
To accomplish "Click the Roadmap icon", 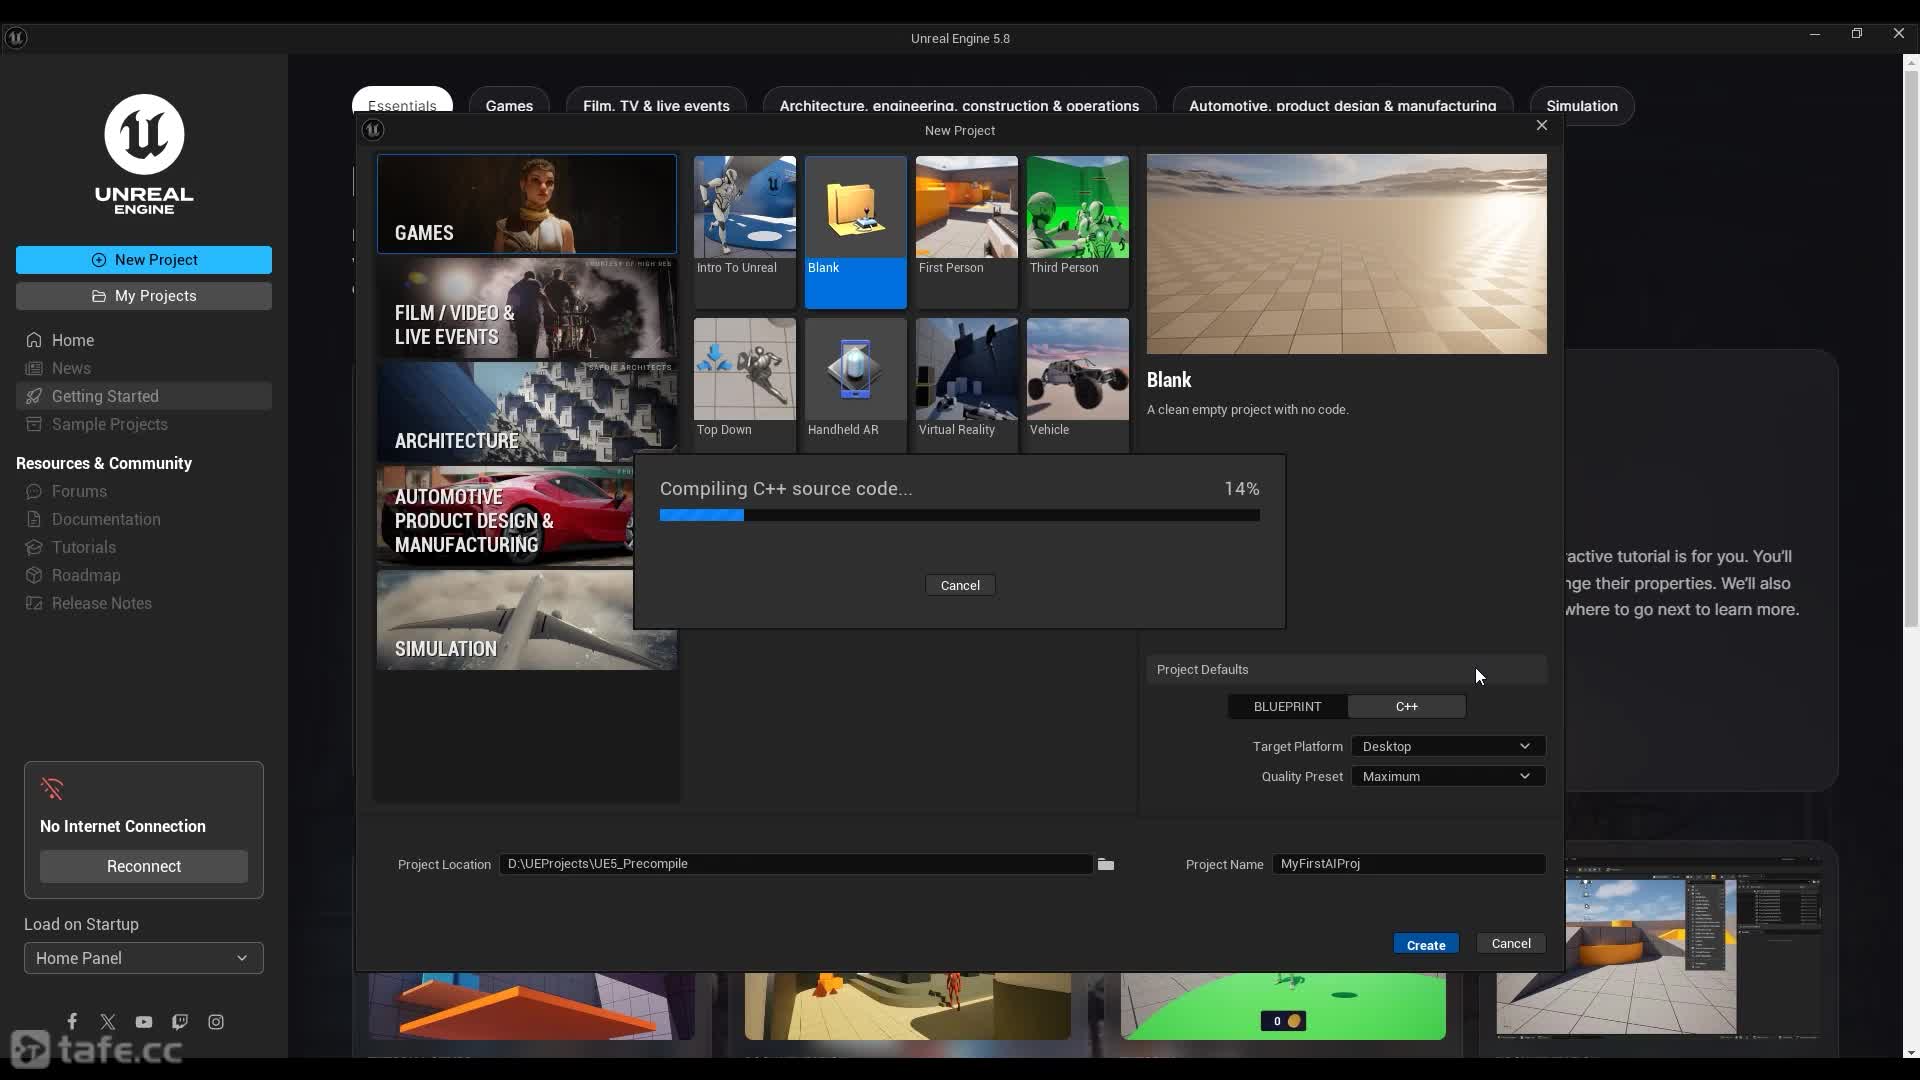I will 34,576.
